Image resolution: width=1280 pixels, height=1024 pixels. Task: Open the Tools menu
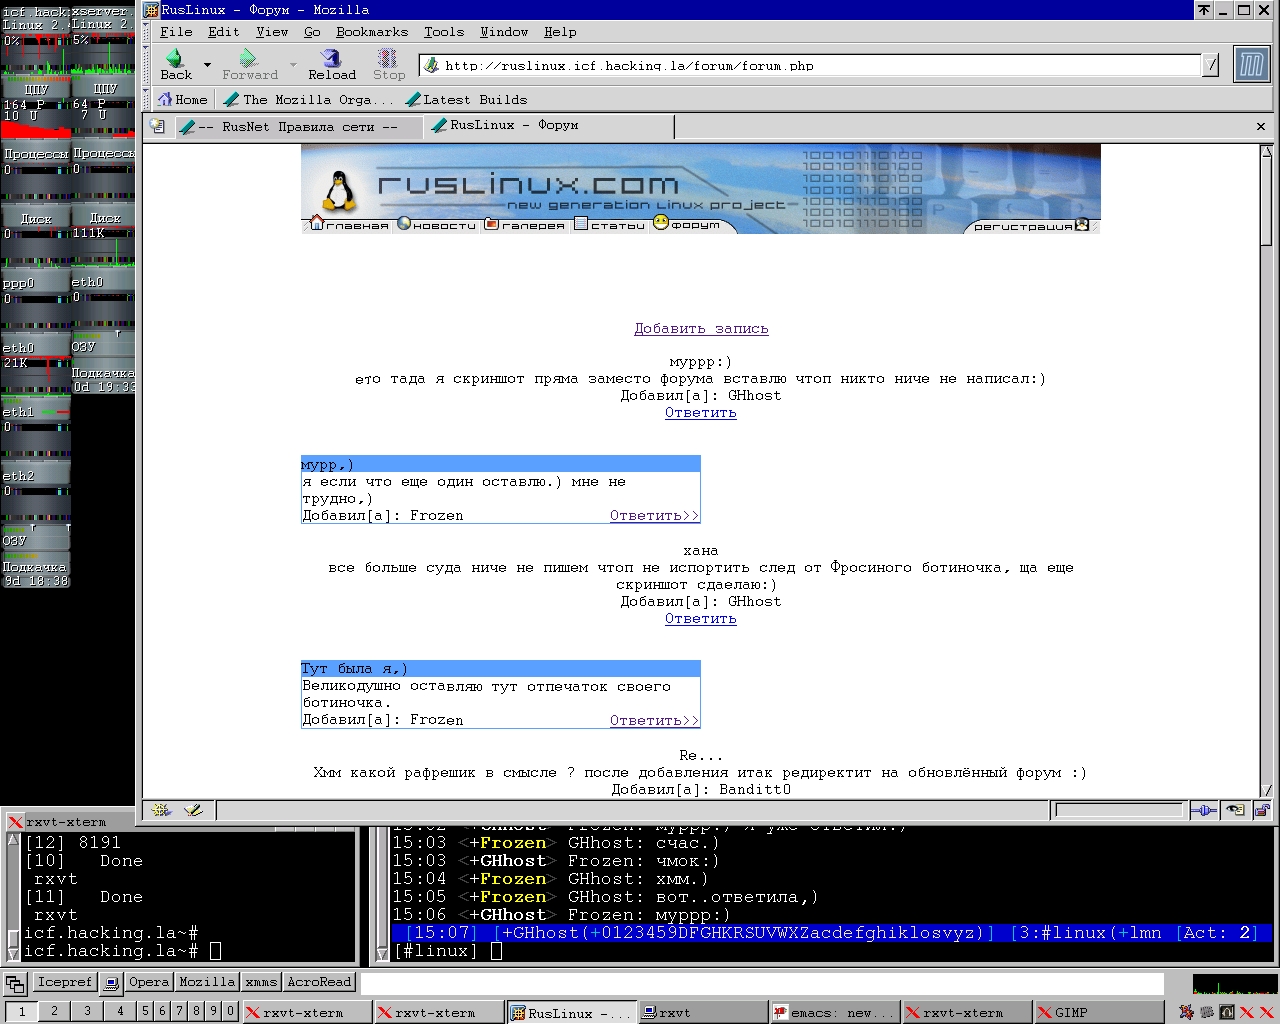(444, 32)
